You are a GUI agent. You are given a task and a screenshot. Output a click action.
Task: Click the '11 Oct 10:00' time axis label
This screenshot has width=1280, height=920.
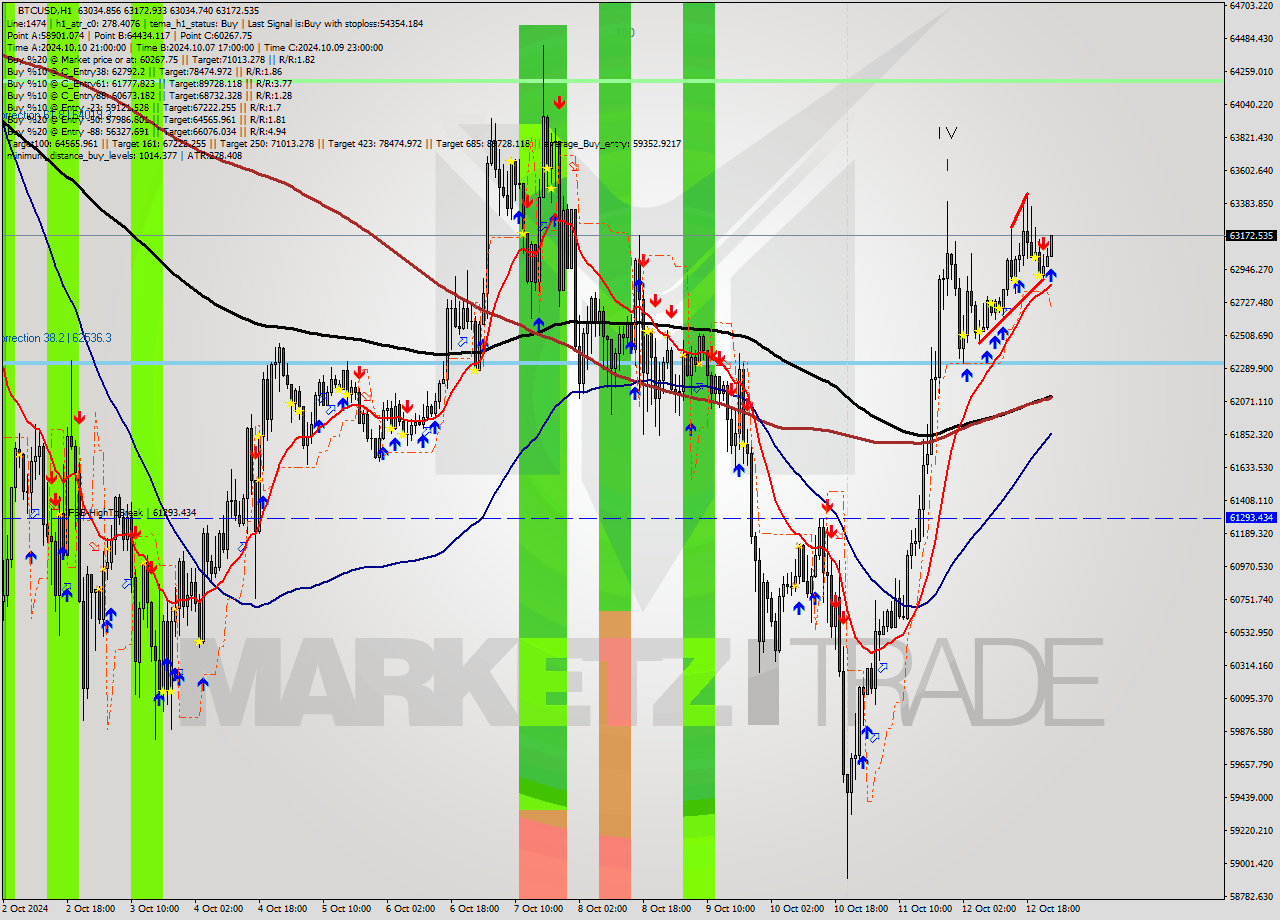[x=925, y=909]
